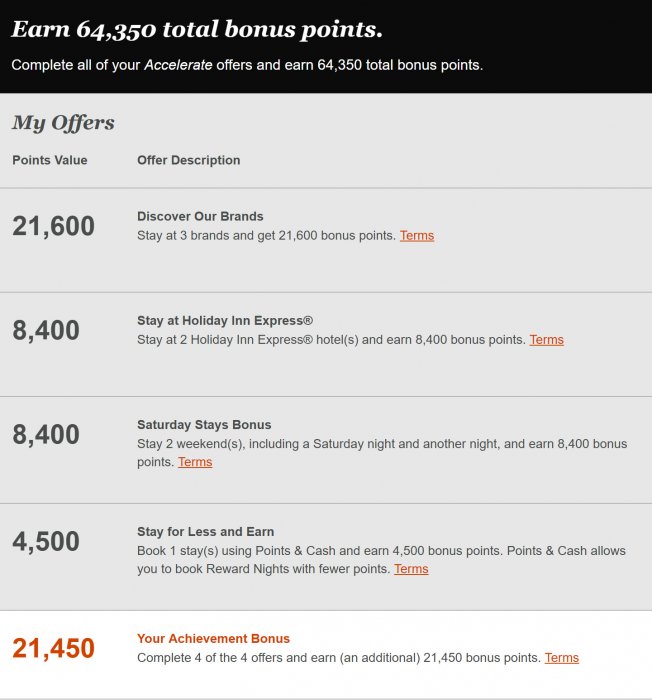
Task: Select the Stay at Holiday Inn Express® title
Action: tap(225, 321)
